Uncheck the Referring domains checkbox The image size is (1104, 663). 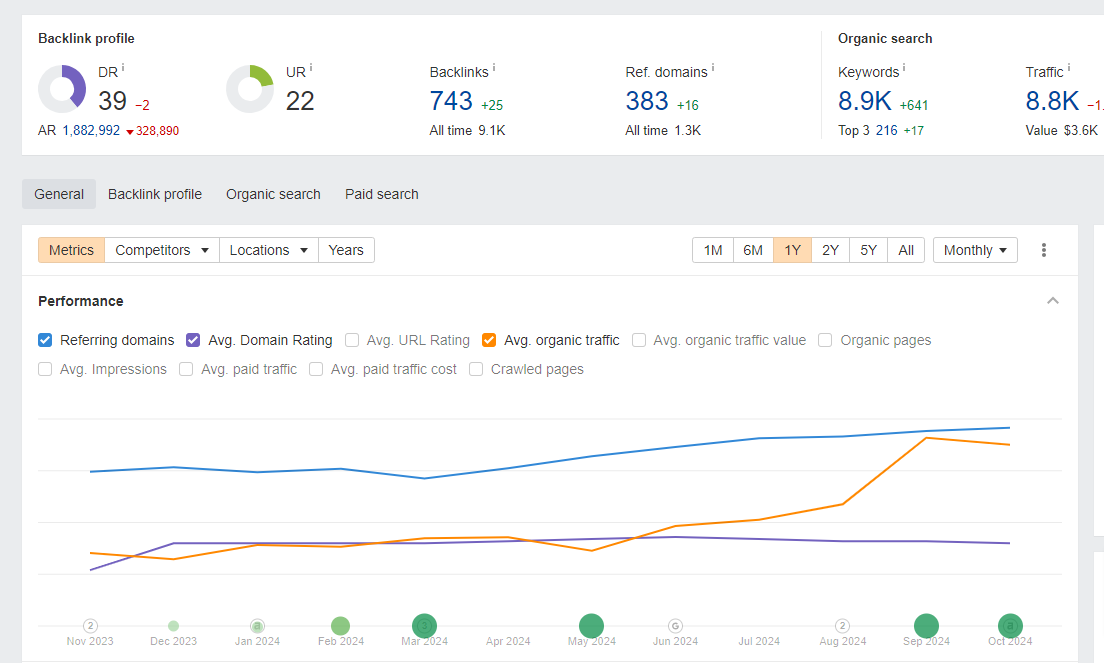tap(45, 340)
